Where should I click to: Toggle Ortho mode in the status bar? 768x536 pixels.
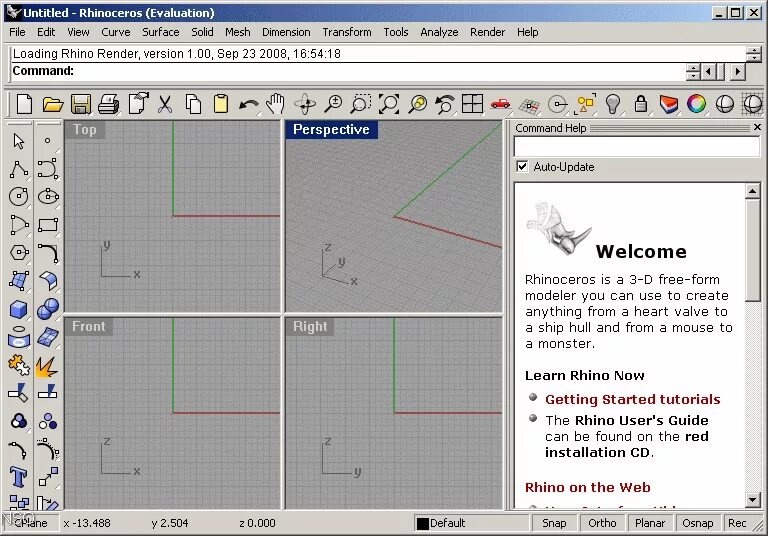click(x=602, y=523)
